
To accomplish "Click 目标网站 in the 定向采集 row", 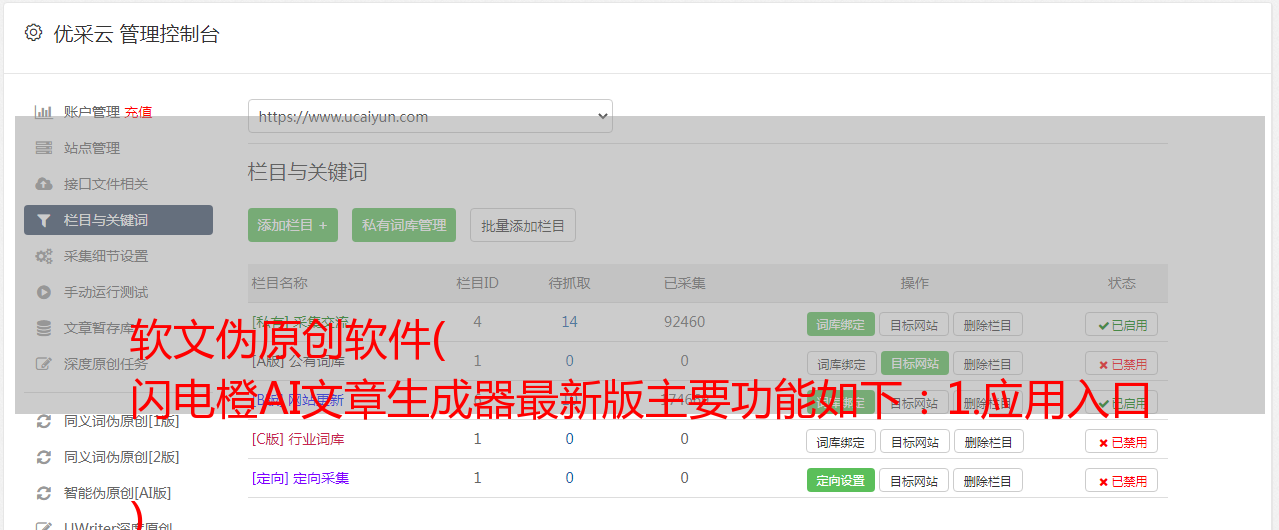I will (x=915, y=480).
